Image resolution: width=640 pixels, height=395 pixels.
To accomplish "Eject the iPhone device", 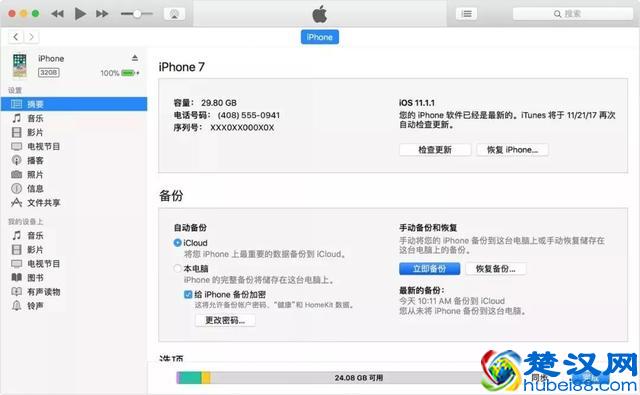I will click(x=135, y=58).
